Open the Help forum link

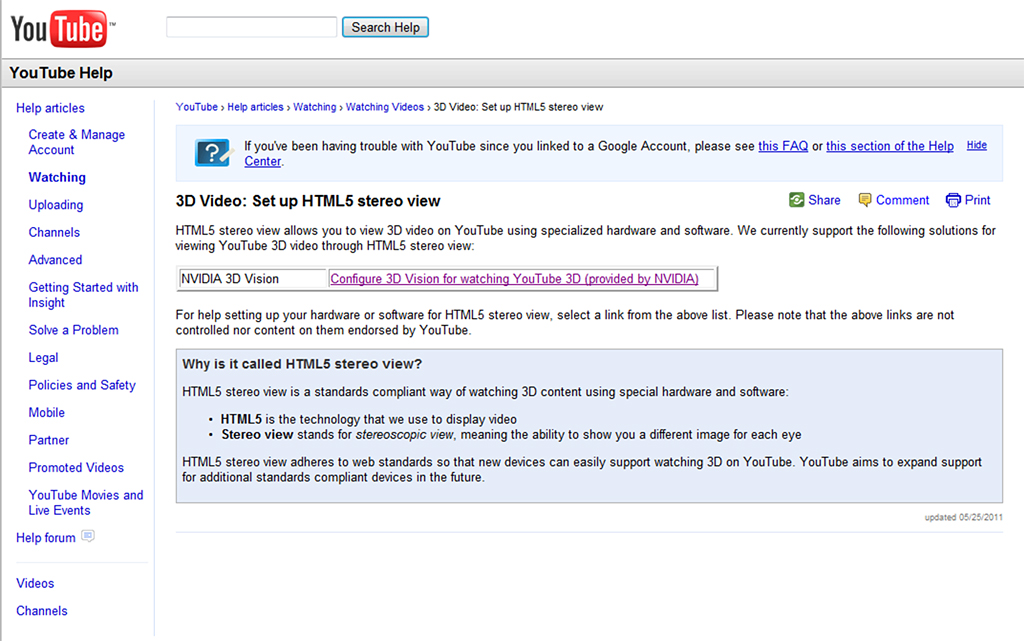(46, 538)
